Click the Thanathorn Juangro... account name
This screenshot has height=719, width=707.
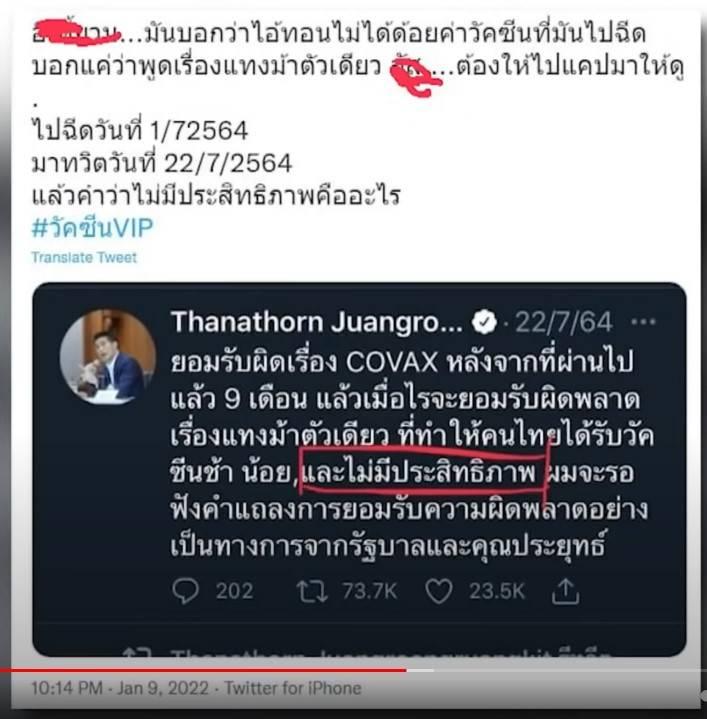(316, 322)
